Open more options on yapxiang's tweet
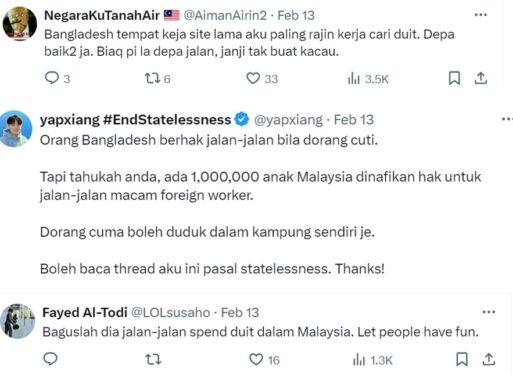This screenshot has width=513, height=375. pos(507,119)
